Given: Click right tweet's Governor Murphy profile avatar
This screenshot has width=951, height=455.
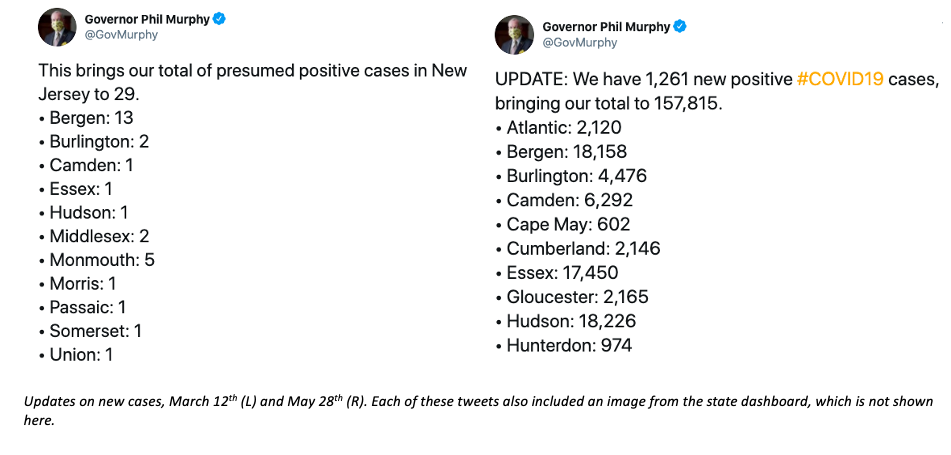Looking at the screenshot, I should click(514, 34).
